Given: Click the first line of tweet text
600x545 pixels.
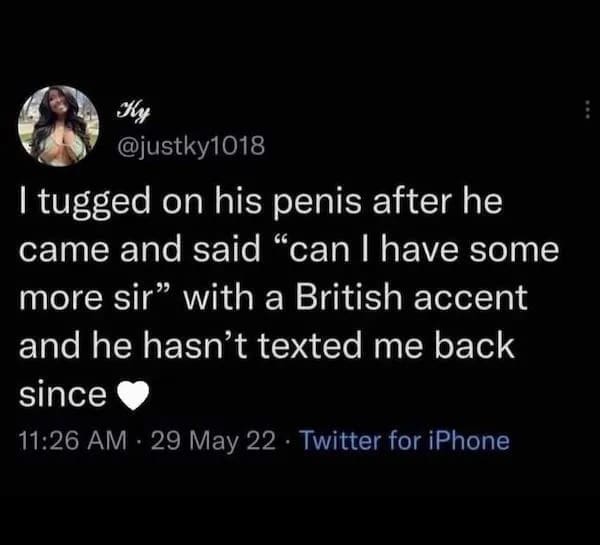Looking at the screenshot, I should [261, 204].
